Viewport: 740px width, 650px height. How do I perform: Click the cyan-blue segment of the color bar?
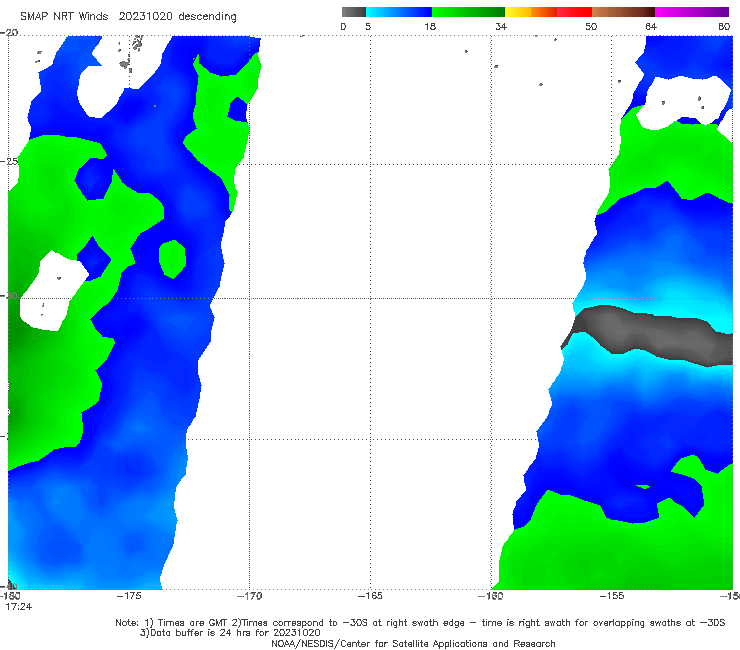point(399,12)
